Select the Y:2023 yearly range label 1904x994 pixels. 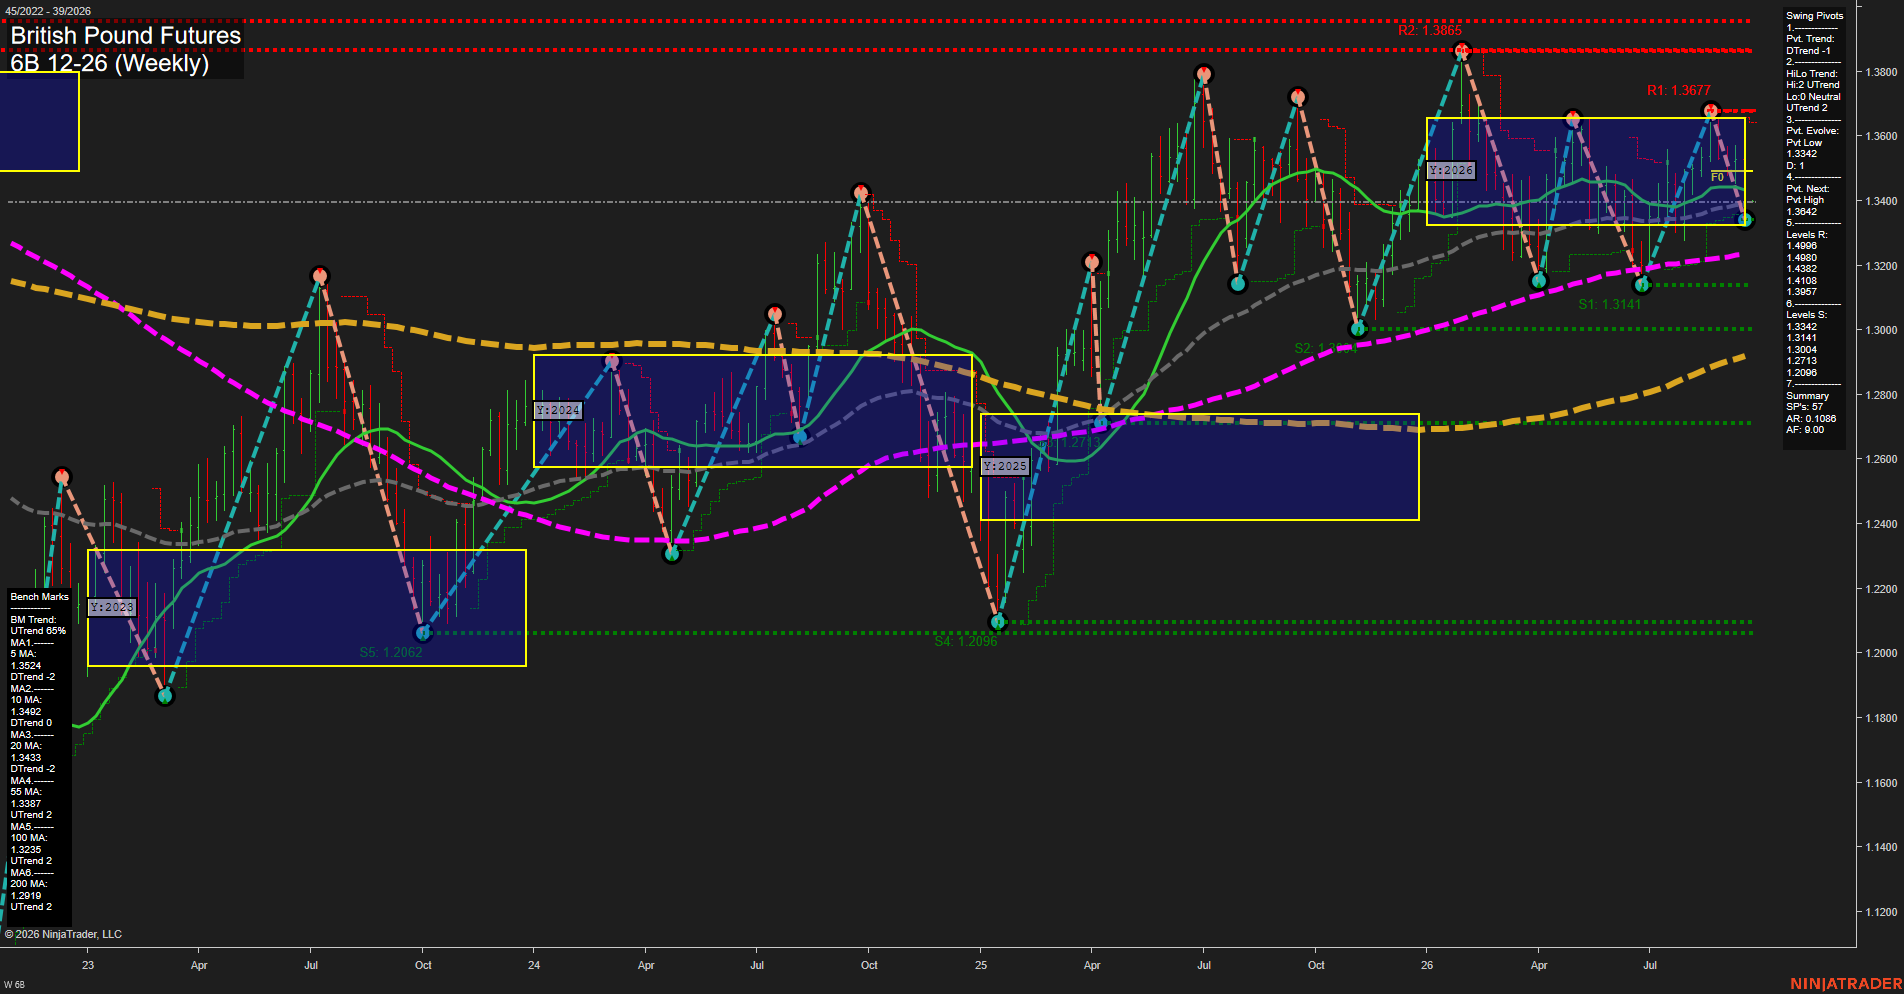click(111, 607)
